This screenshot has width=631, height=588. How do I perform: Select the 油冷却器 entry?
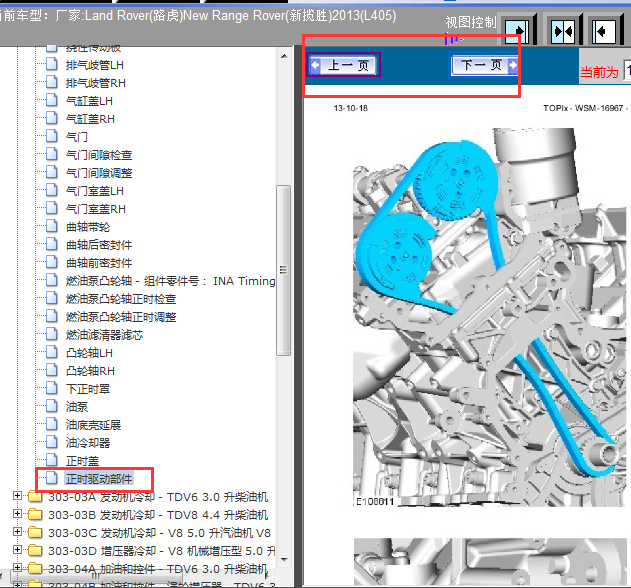click(x=88, y=444)
